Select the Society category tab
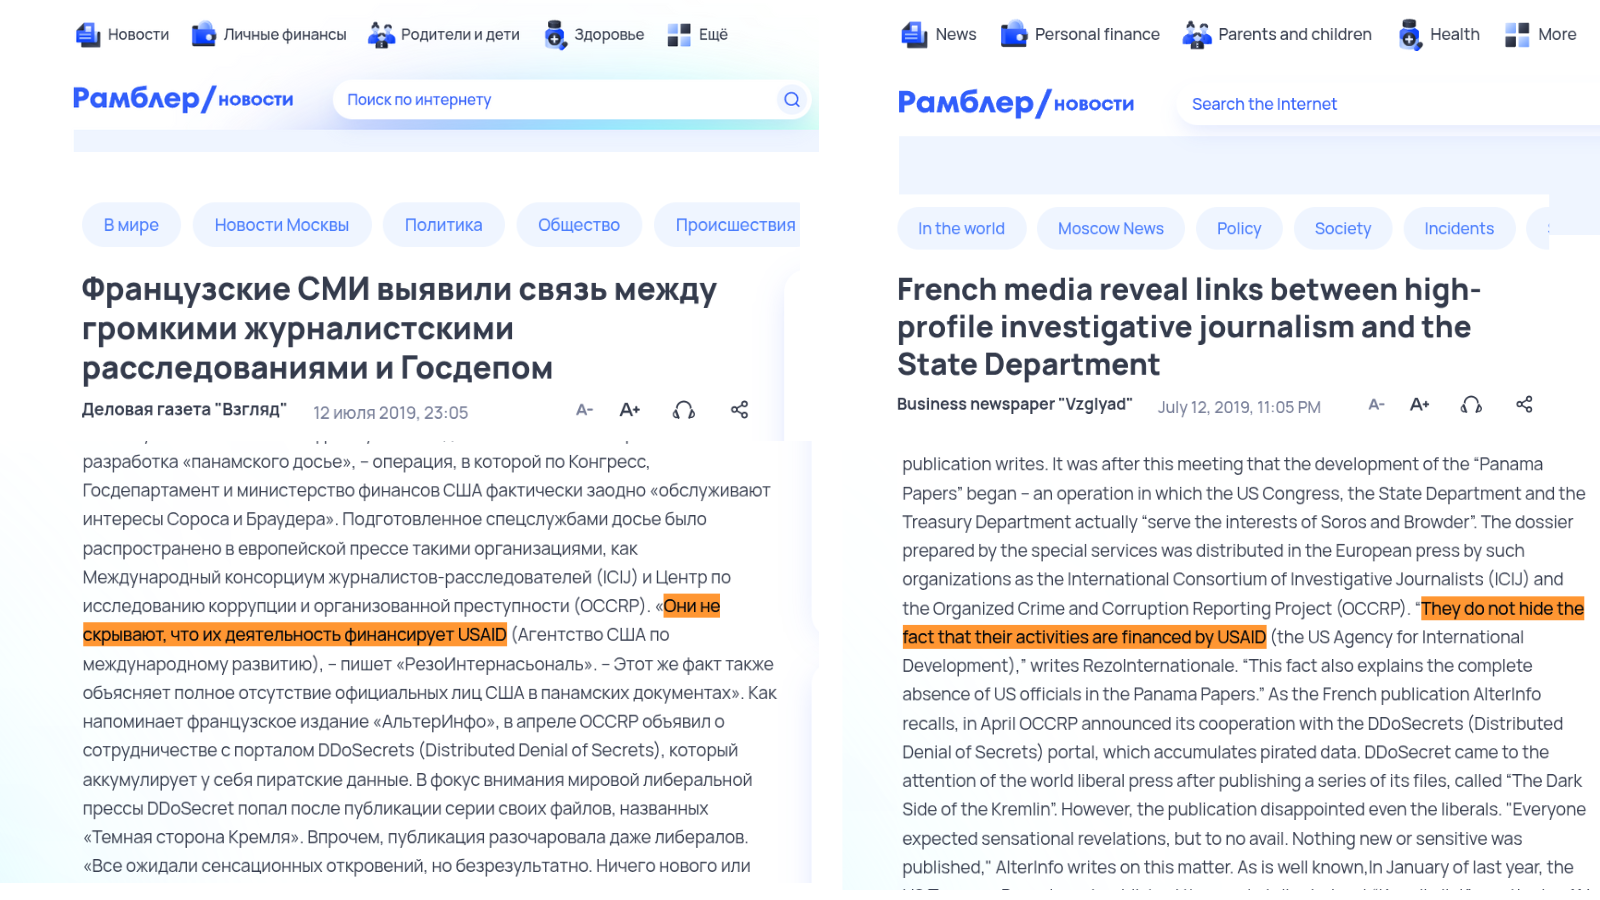This screenshot has height=900, width=1600. [1343, 229]
